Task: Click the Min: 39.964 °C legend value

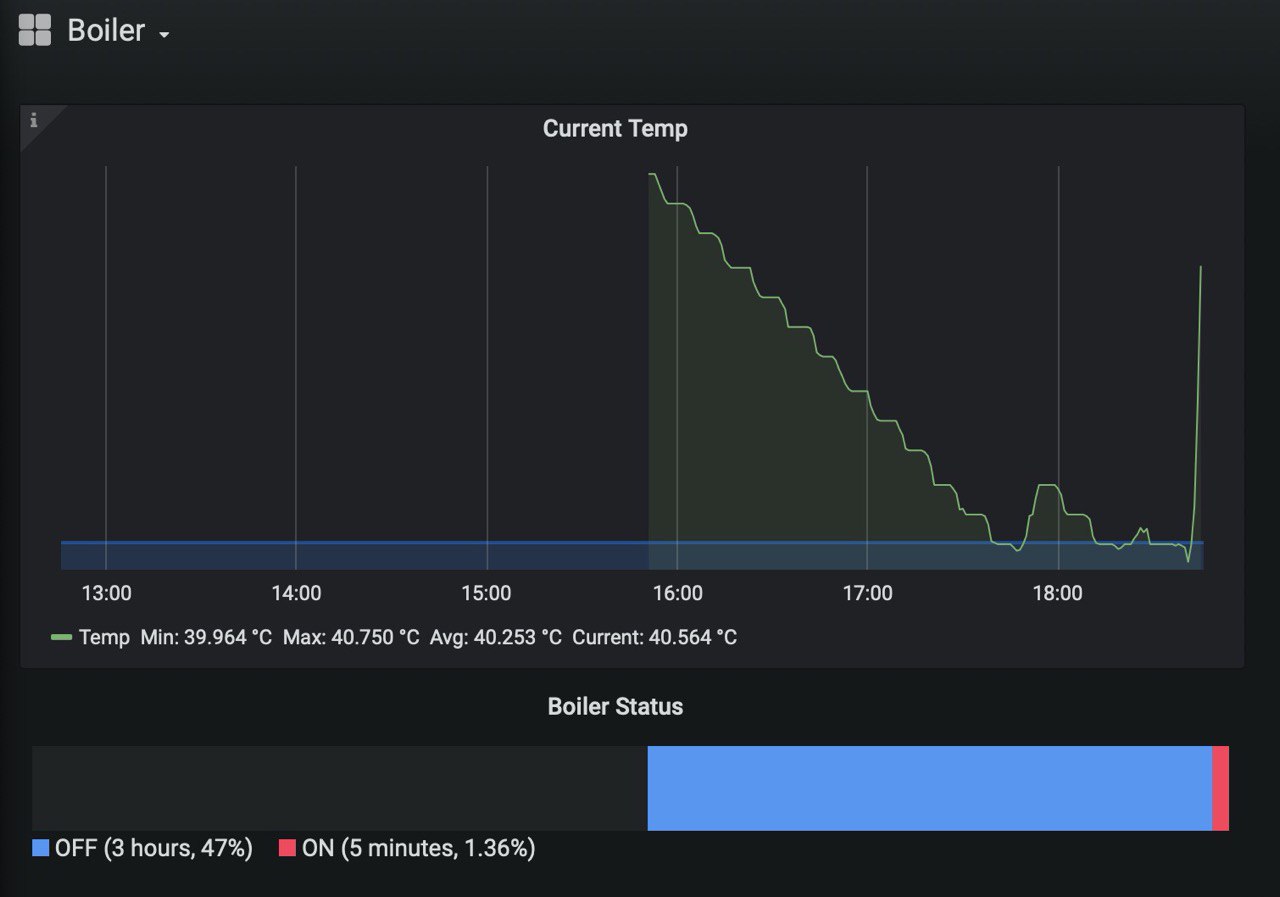Action: point(206,637)
